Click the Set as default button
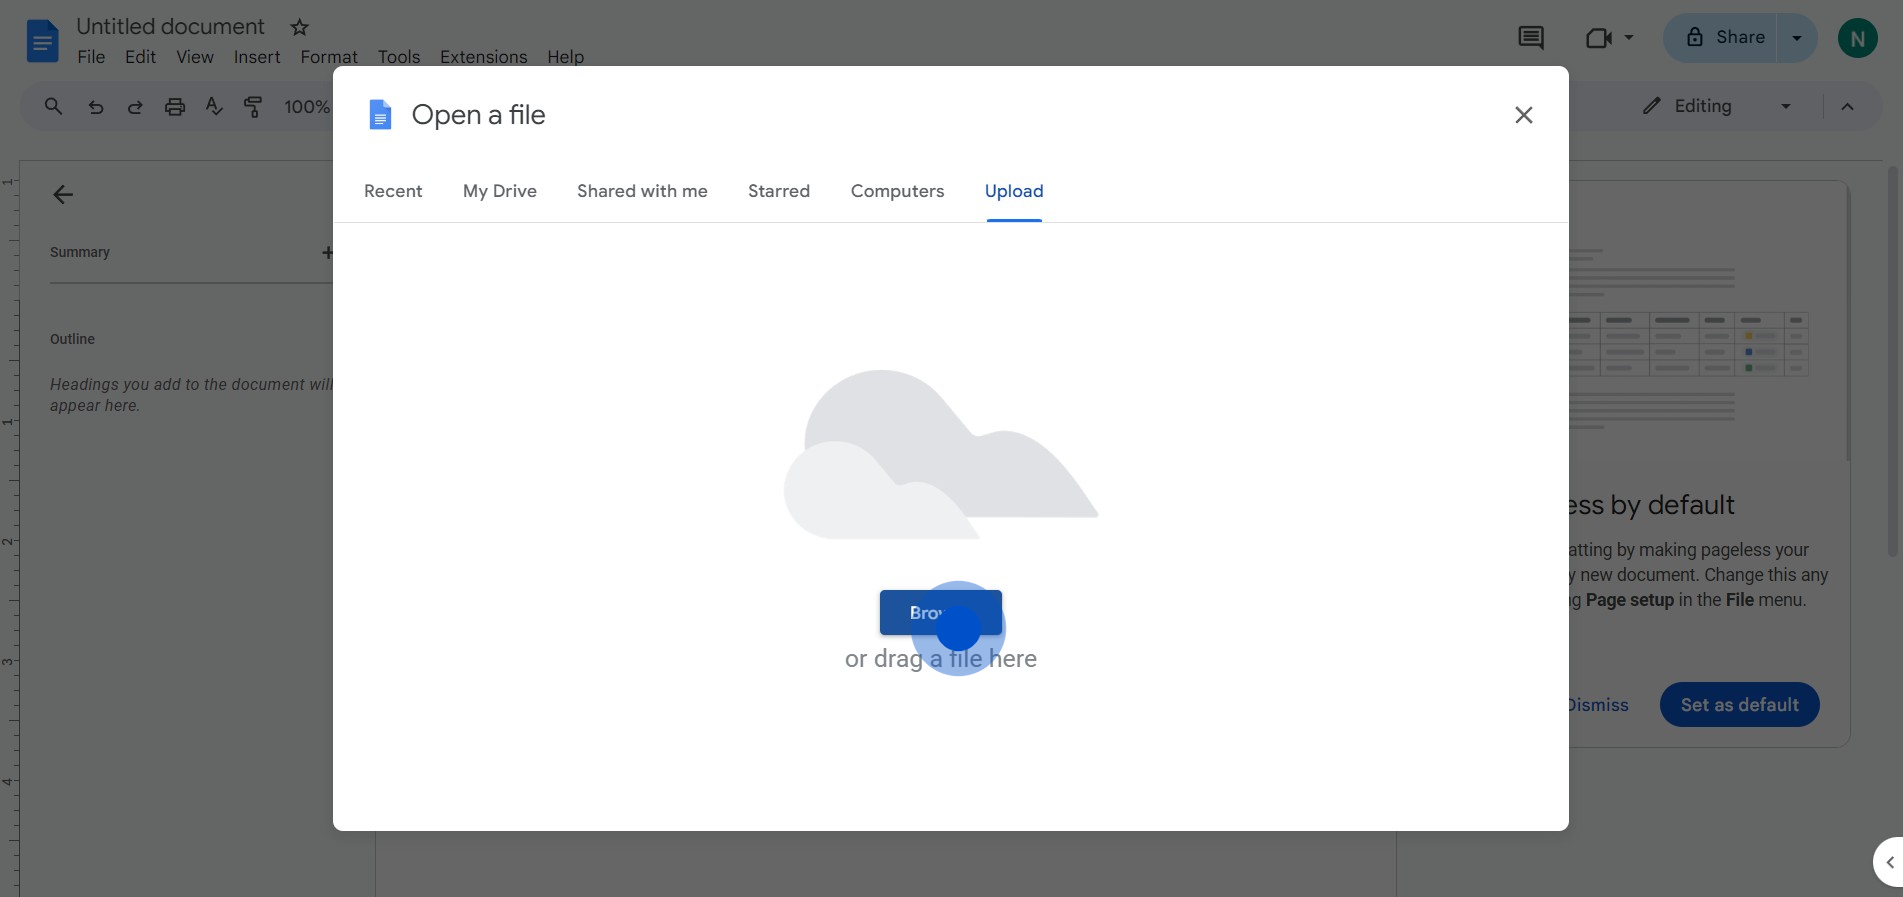The width and height of the screenshot is (1903, 897). 1739,705
